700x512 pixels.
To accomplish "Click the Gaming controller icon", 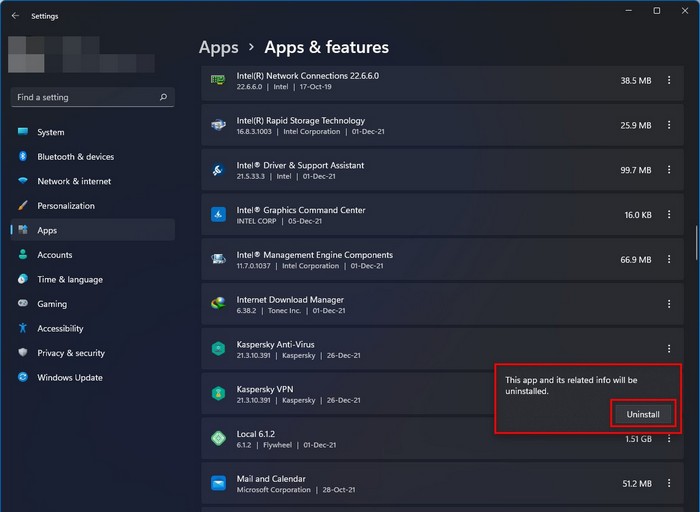I will (22, 304).
